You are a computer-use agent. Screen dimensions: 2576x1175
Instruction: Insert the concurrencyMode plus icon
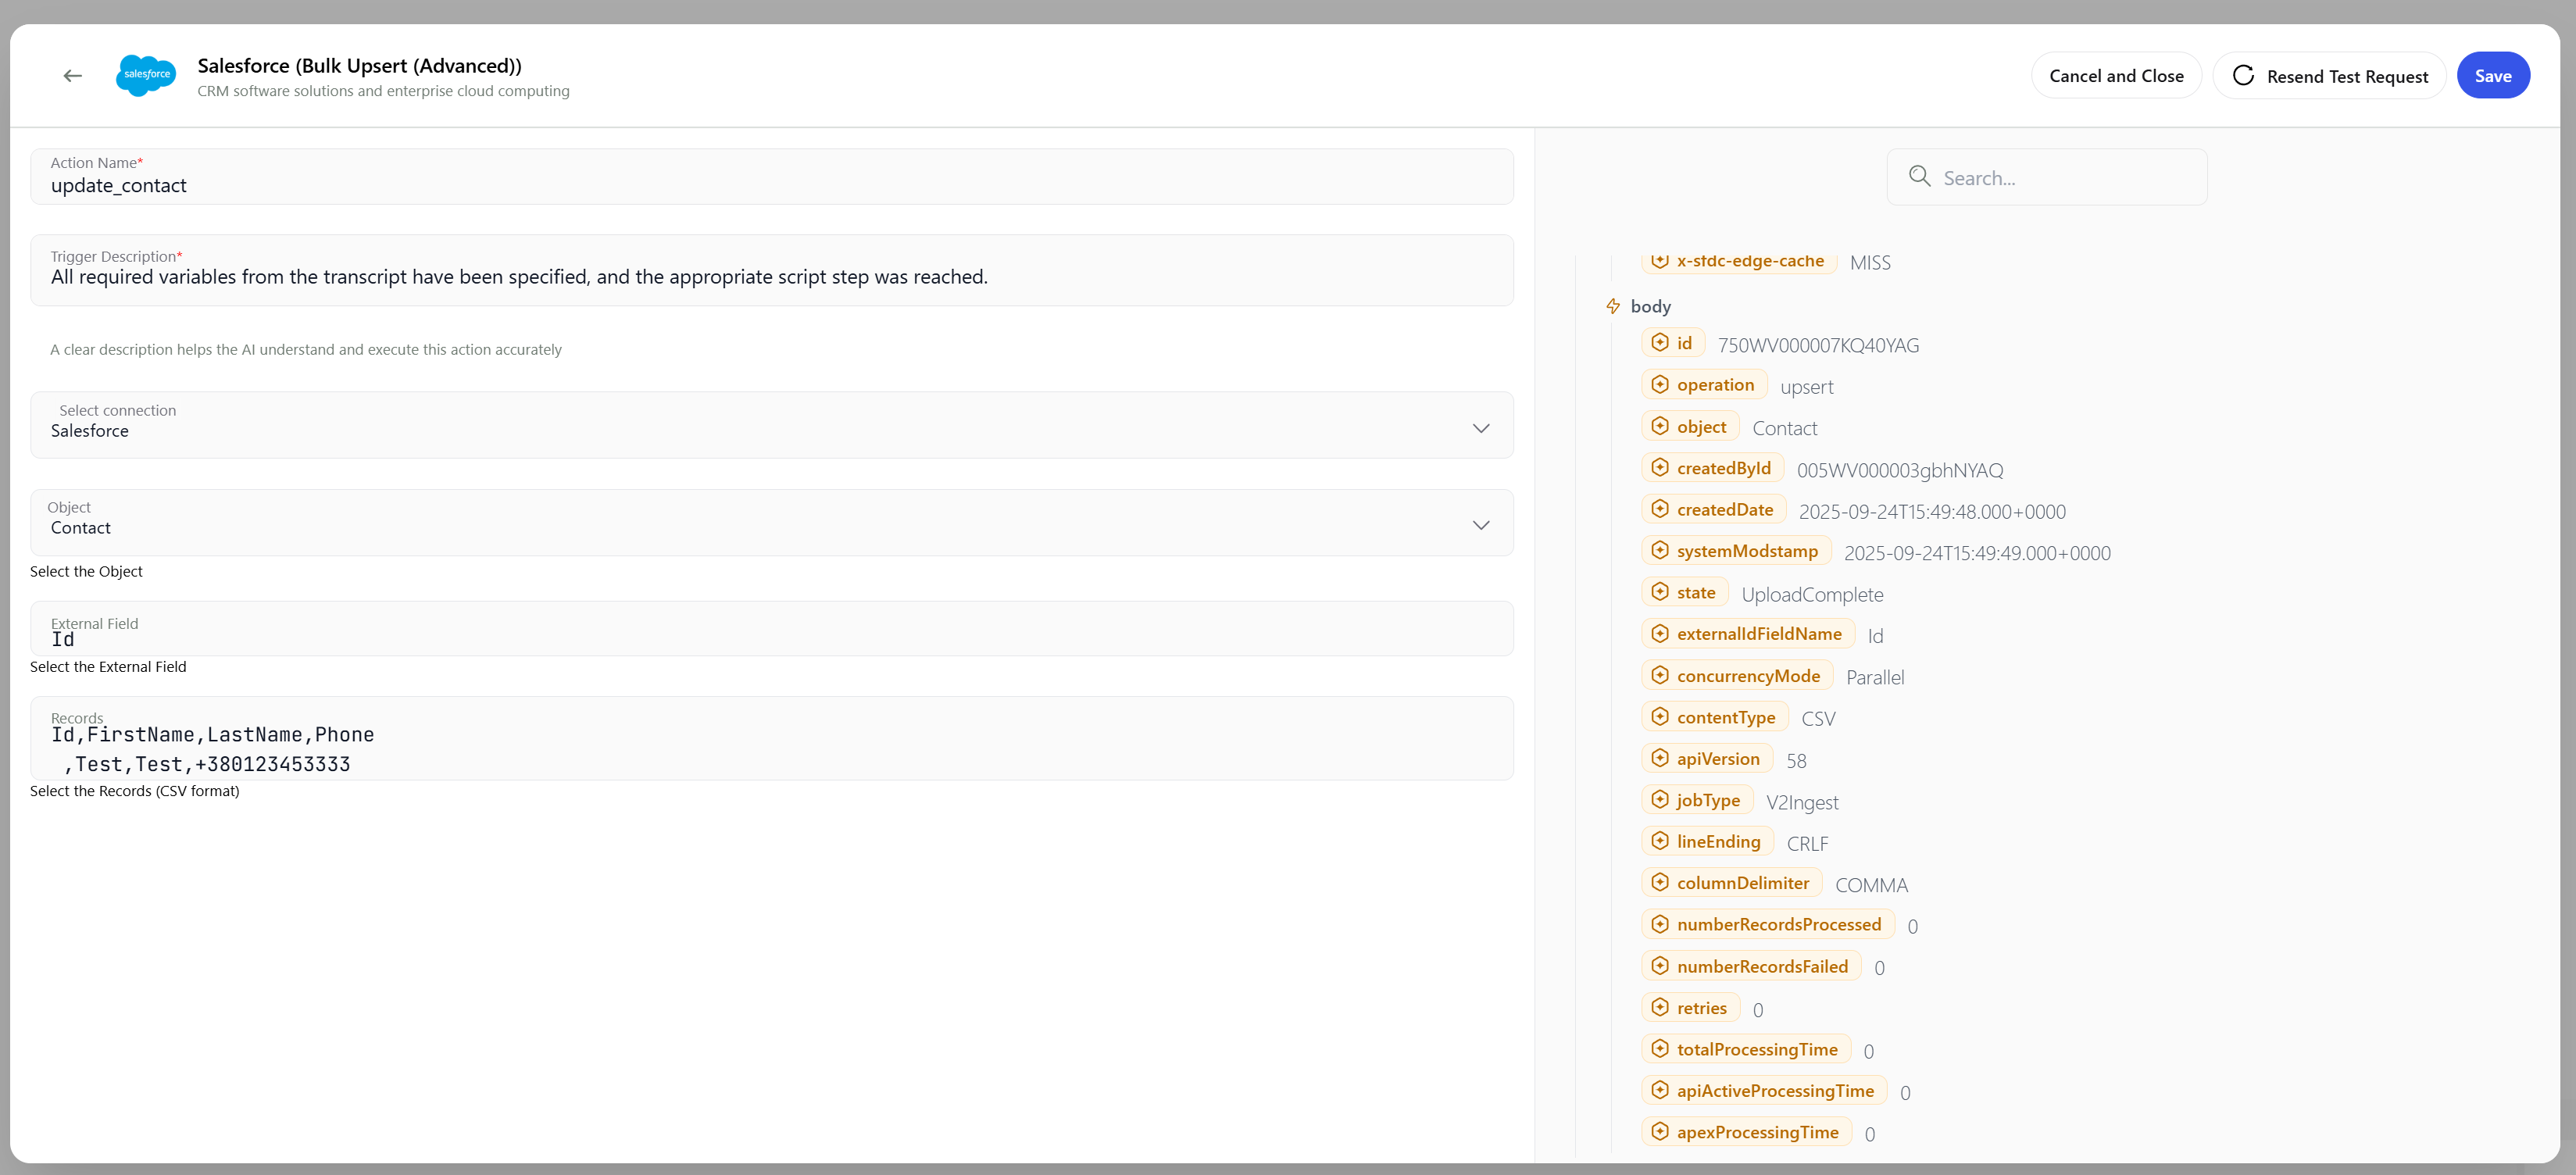click(x=1660, y=676)
